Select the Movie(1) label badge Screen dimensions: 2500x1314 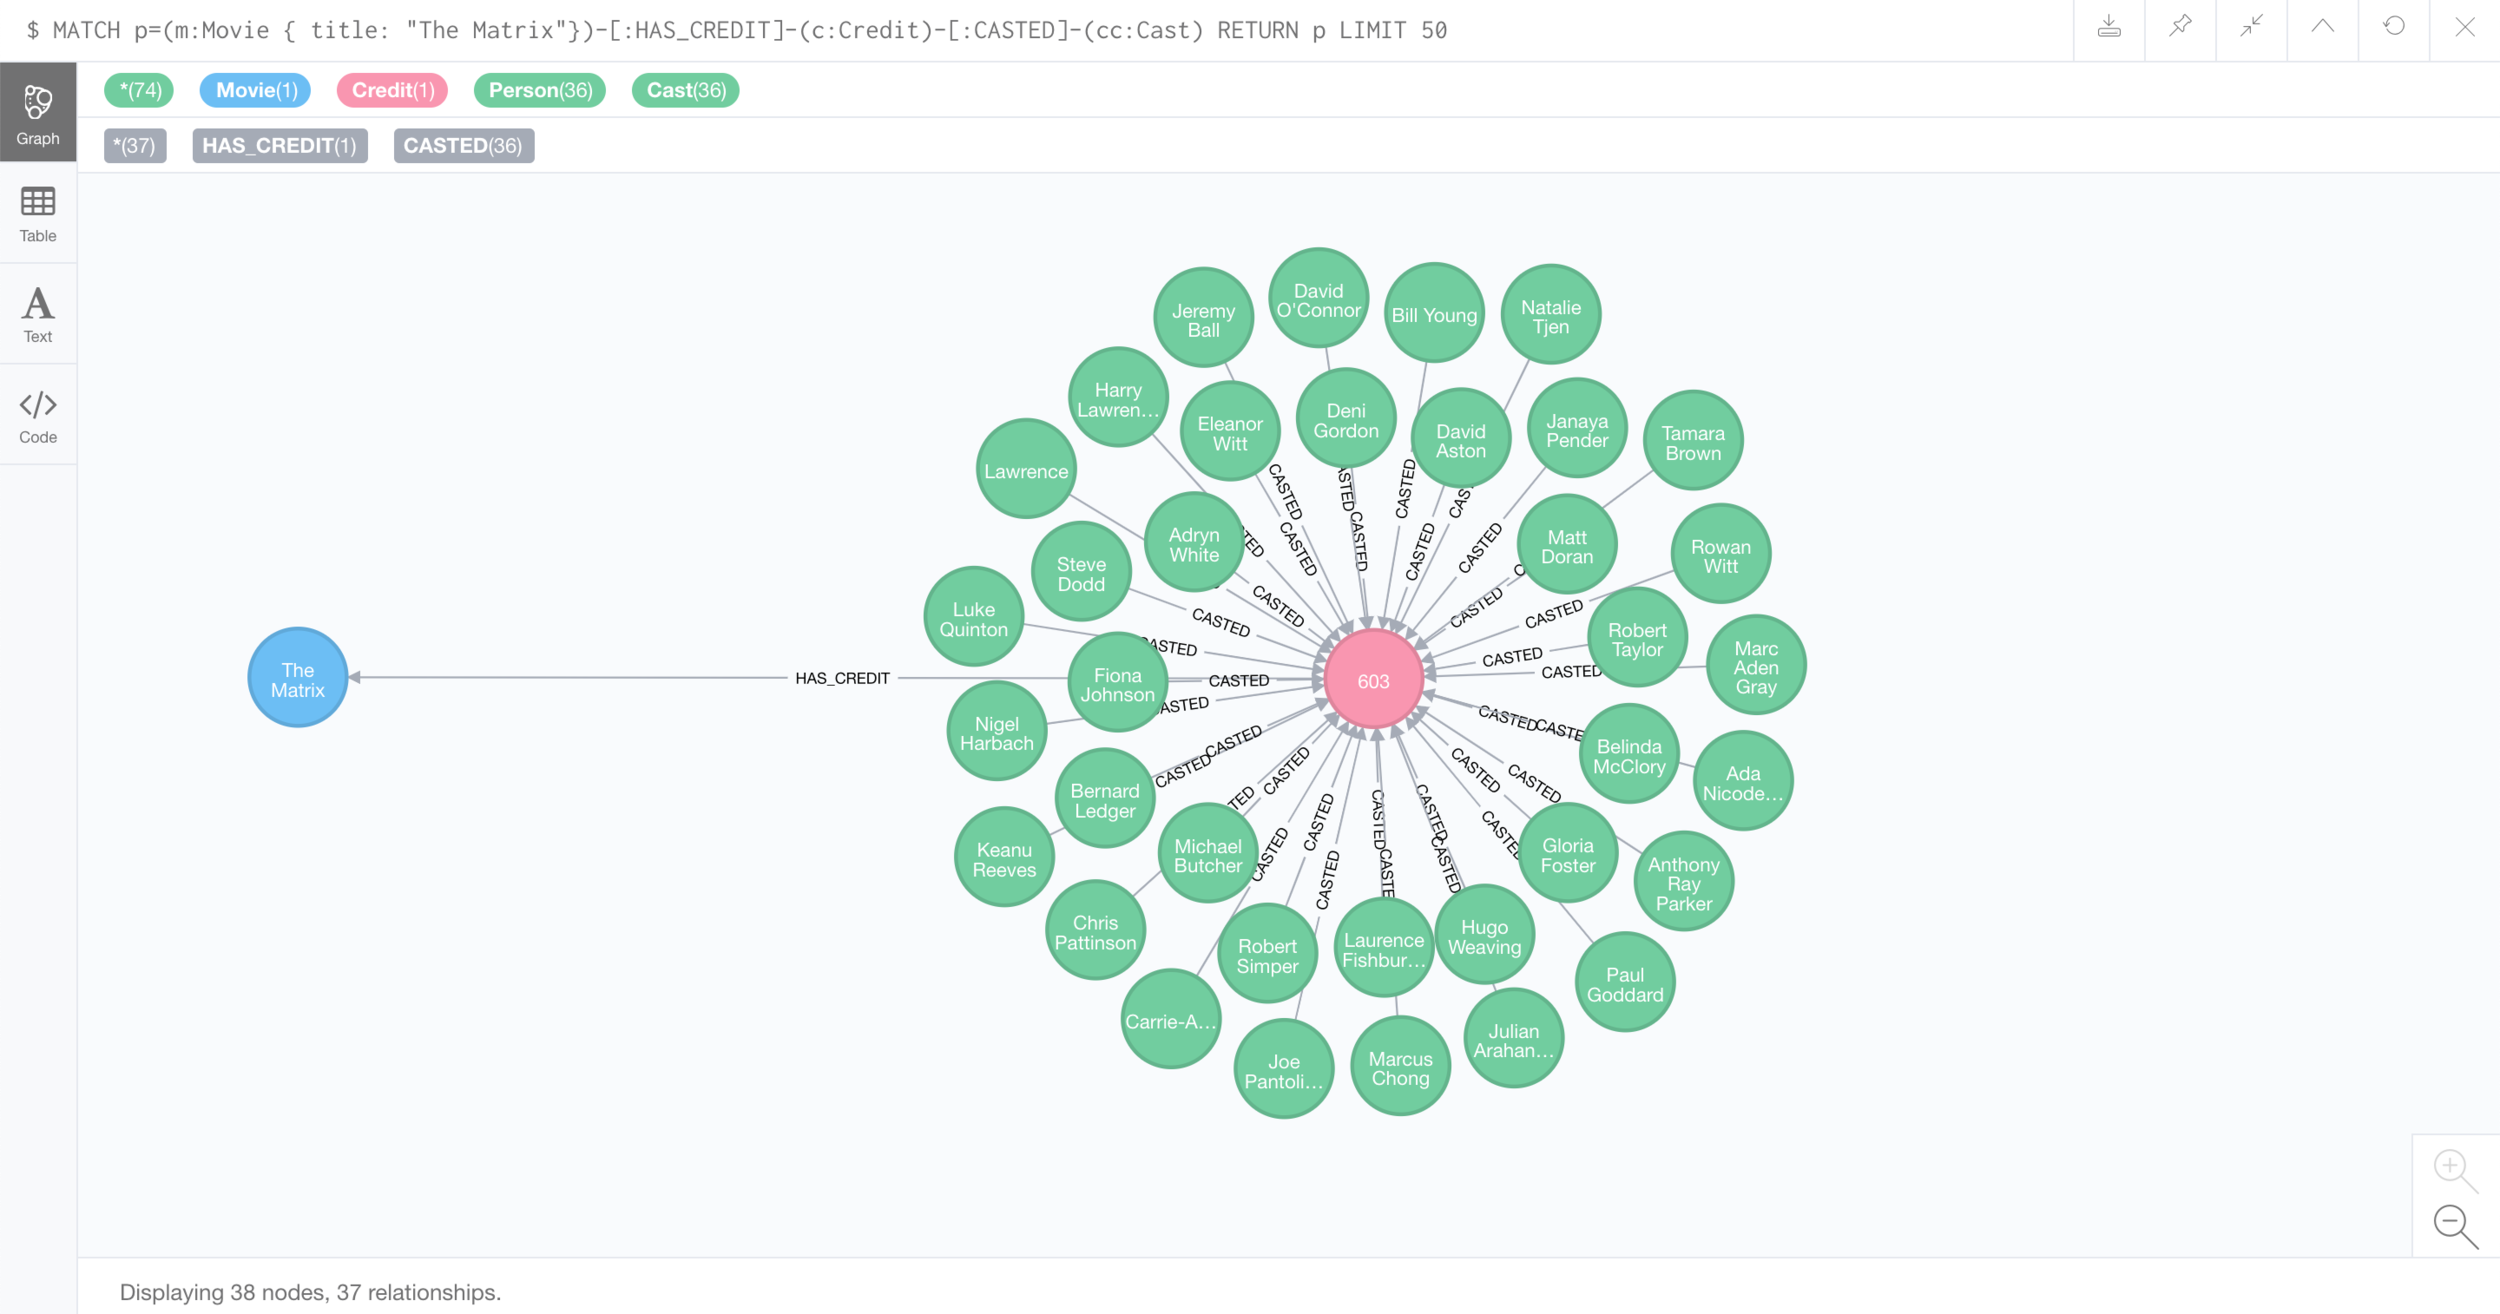(256, 90)
